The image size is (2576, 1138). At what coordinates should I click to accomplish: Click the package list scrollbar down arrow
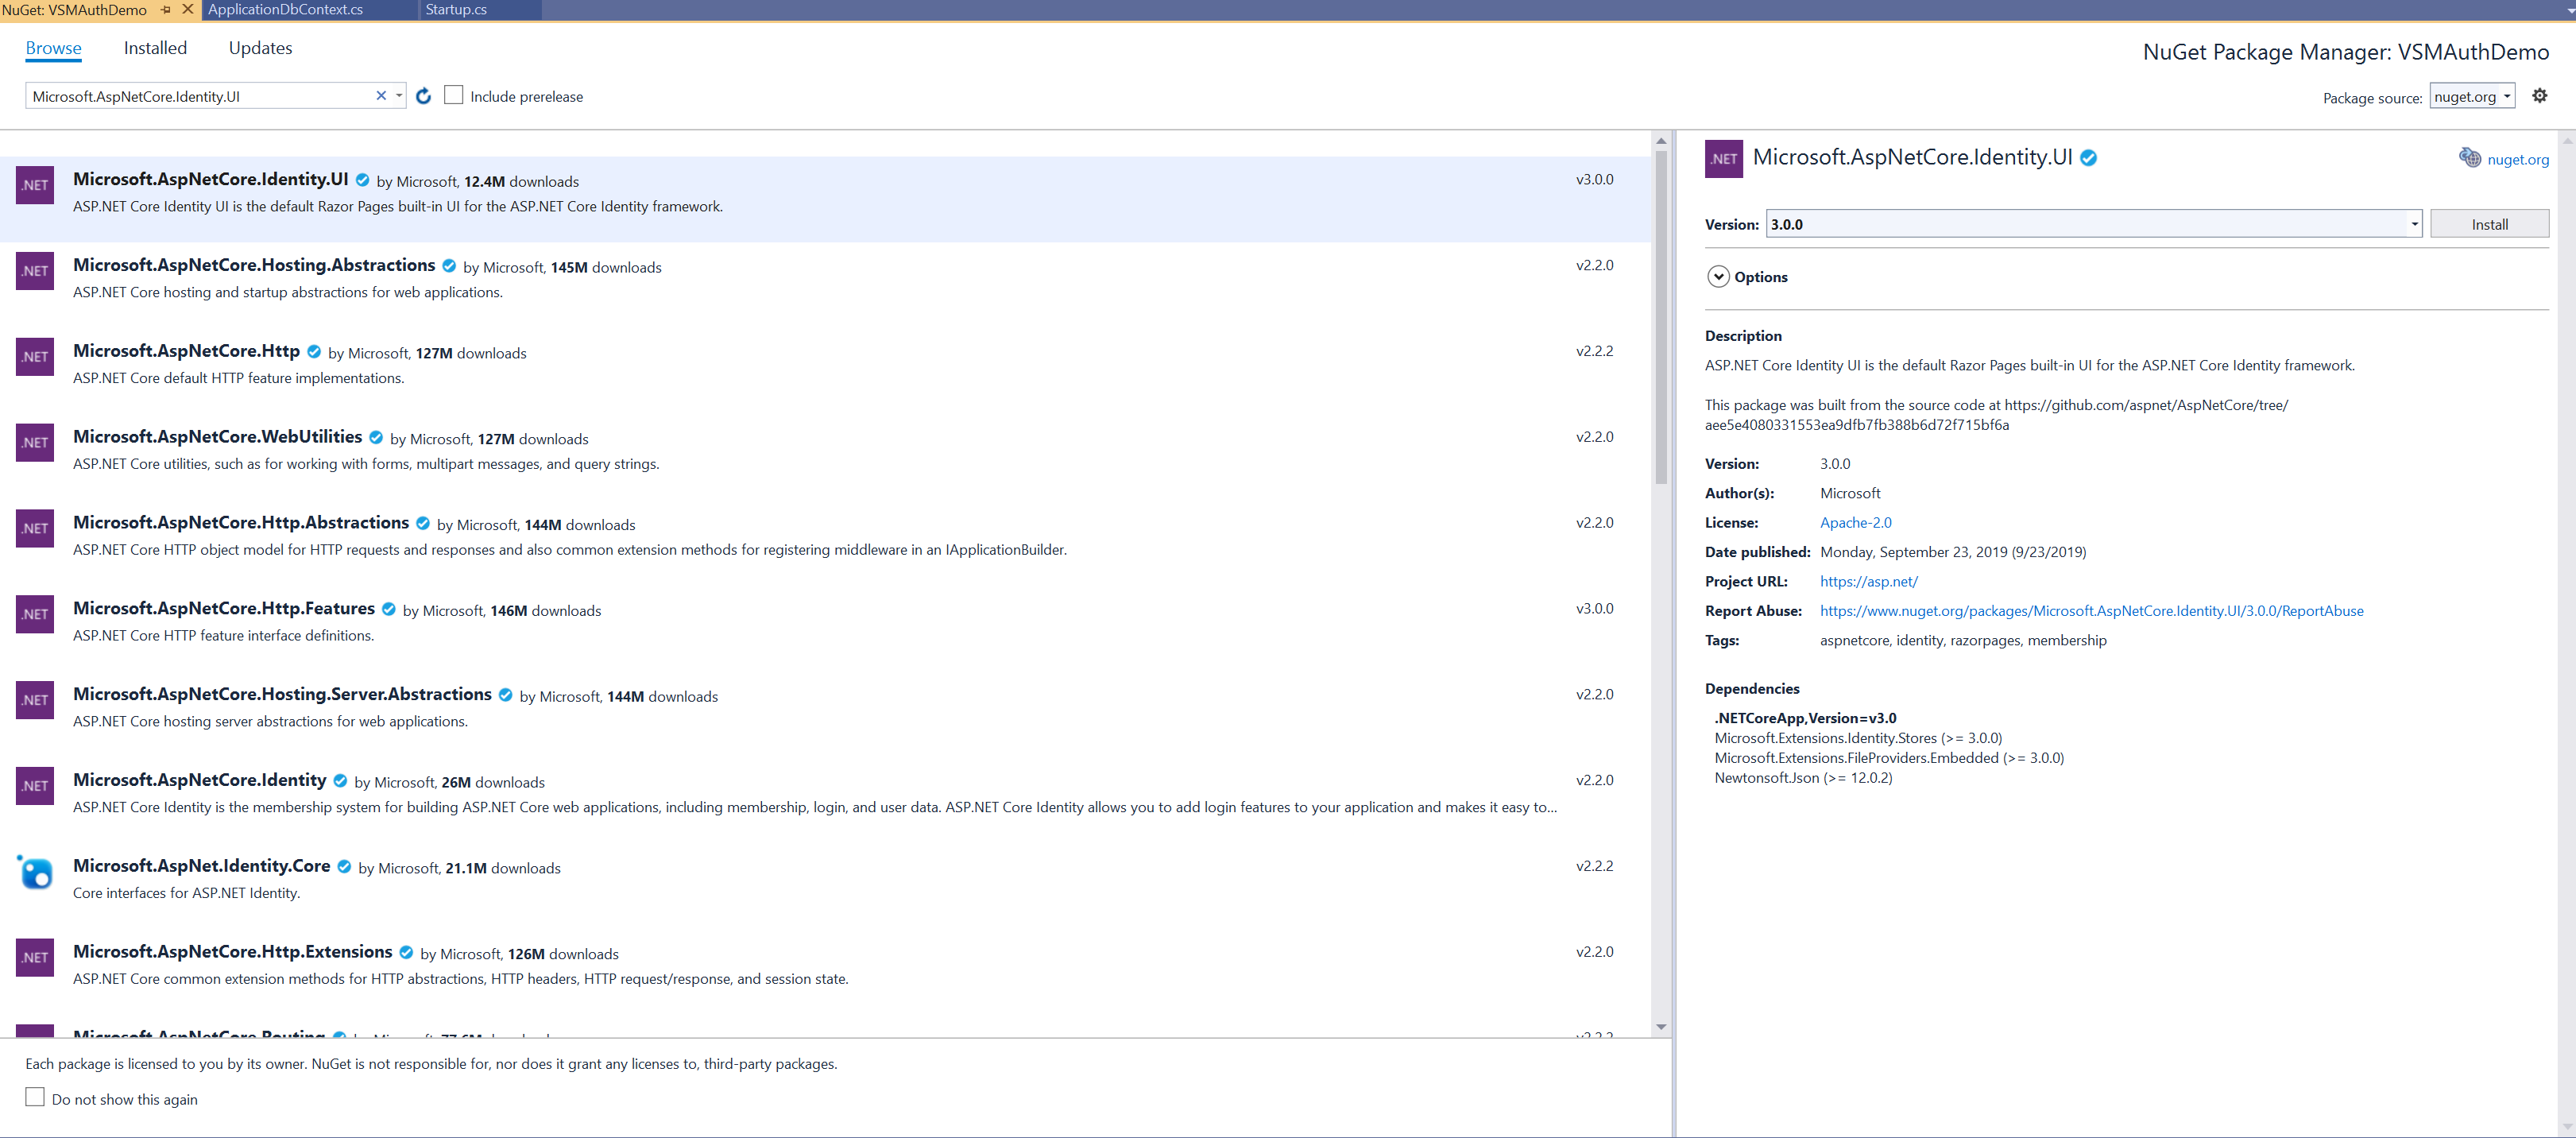[x=1661, y=1027]
